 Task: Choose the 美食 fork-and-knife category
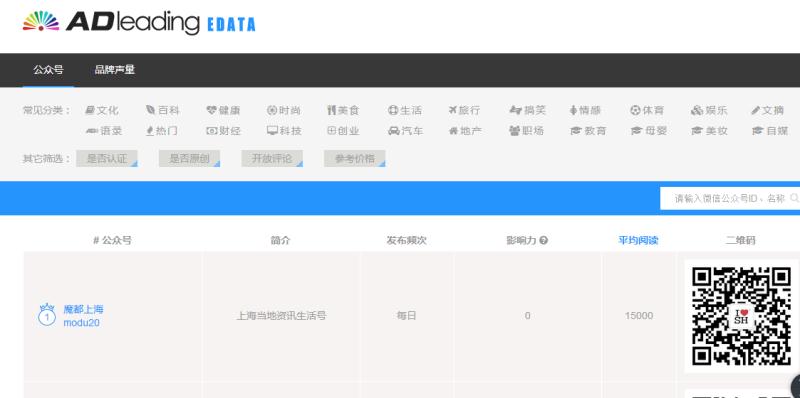(x=332, y=110)
